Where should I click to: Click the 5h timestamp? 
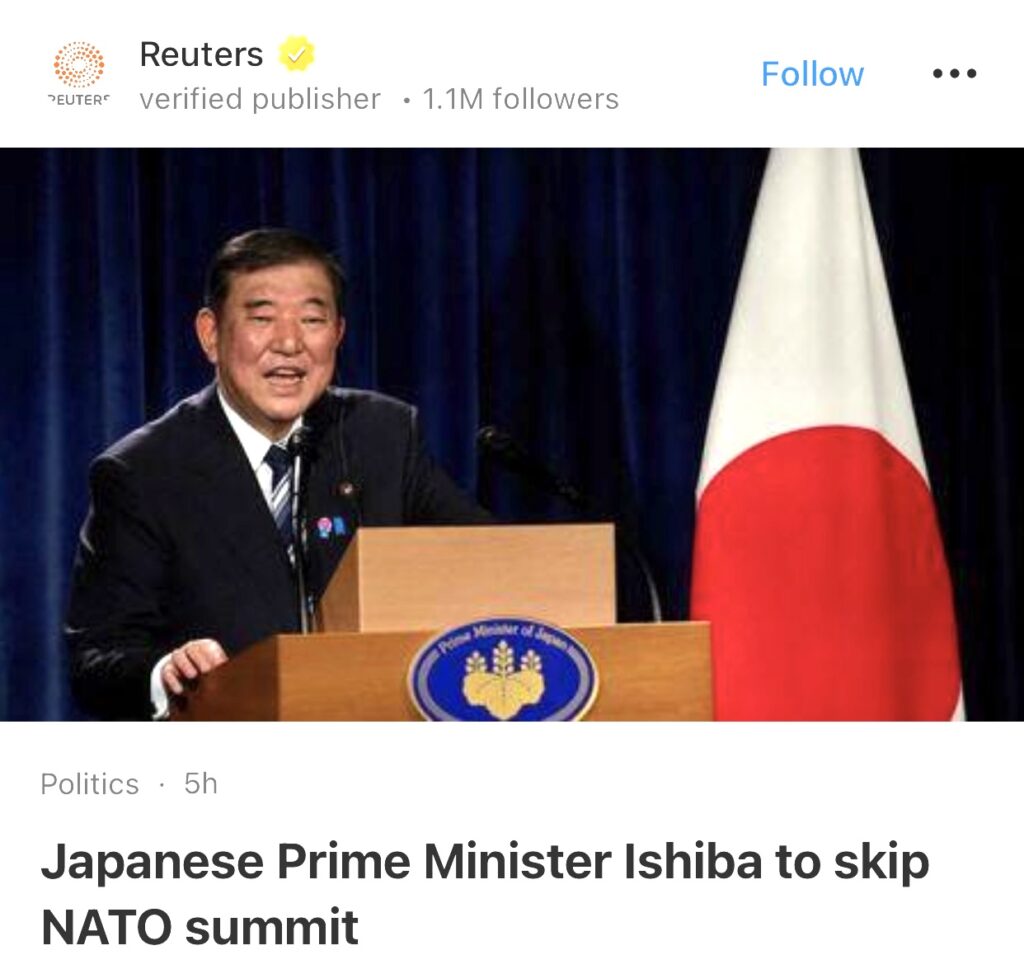(x=200, y=784)
